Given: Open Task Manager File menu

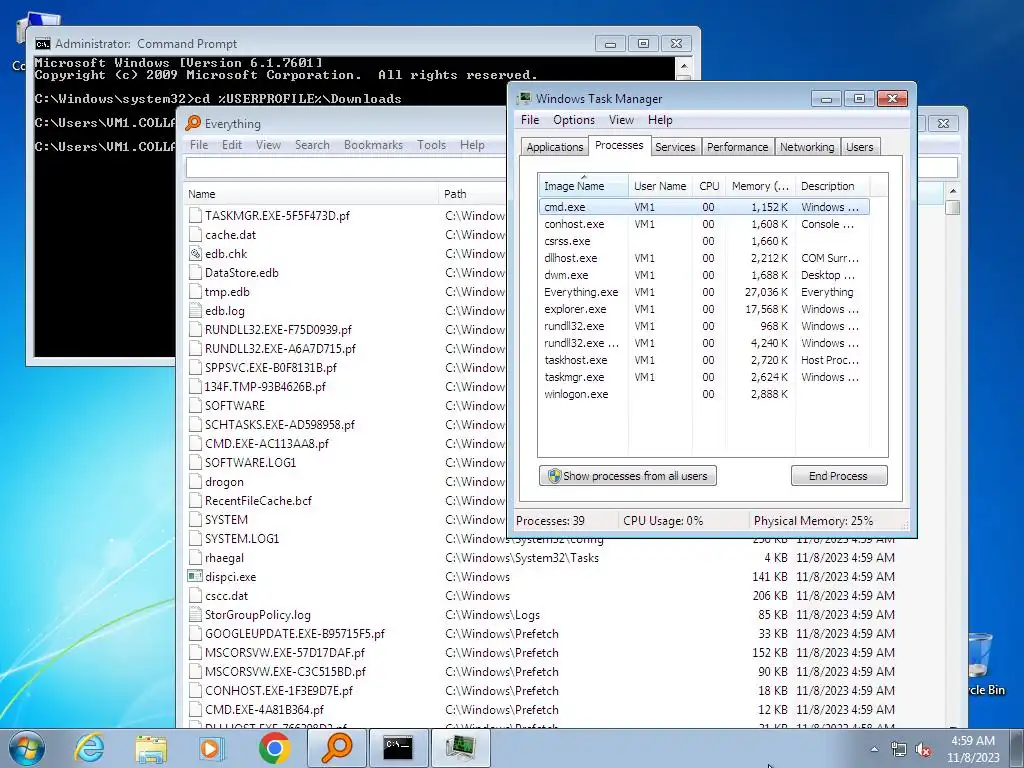Looking at the screenshot, I should 530,120.
